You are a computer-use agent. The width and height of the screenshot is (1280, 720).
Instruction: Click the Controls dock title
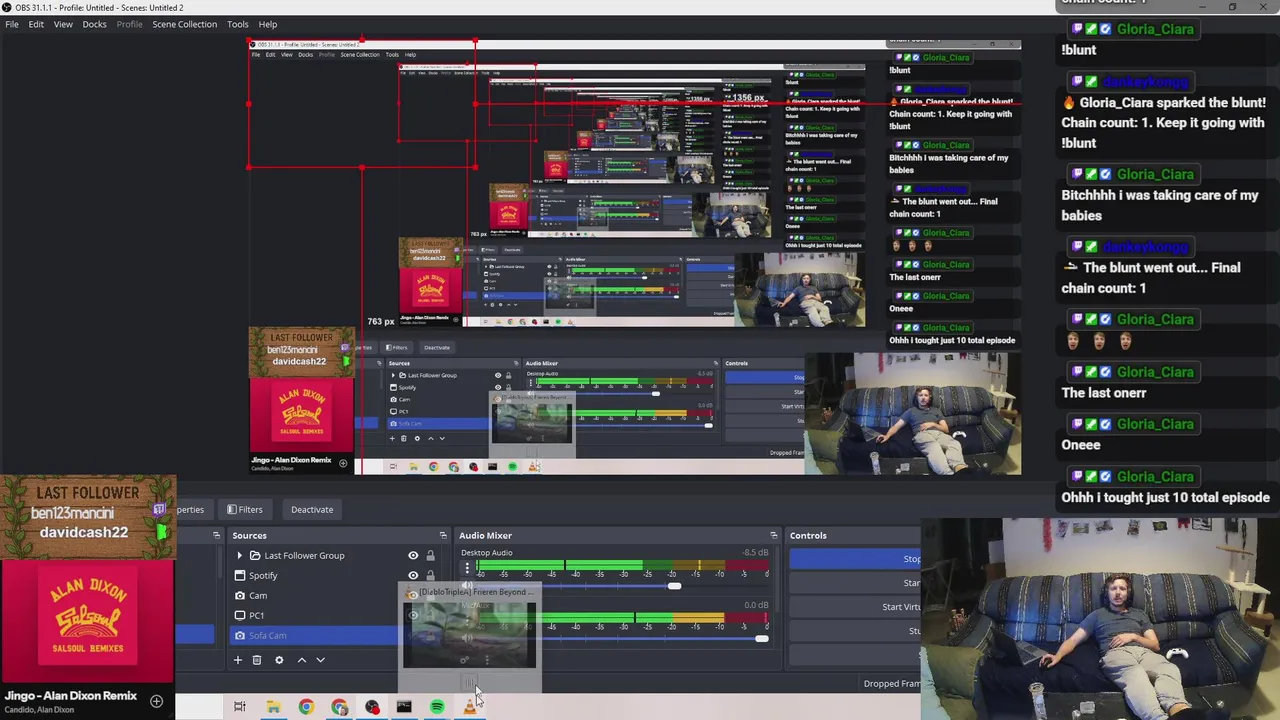click(808, 535)
